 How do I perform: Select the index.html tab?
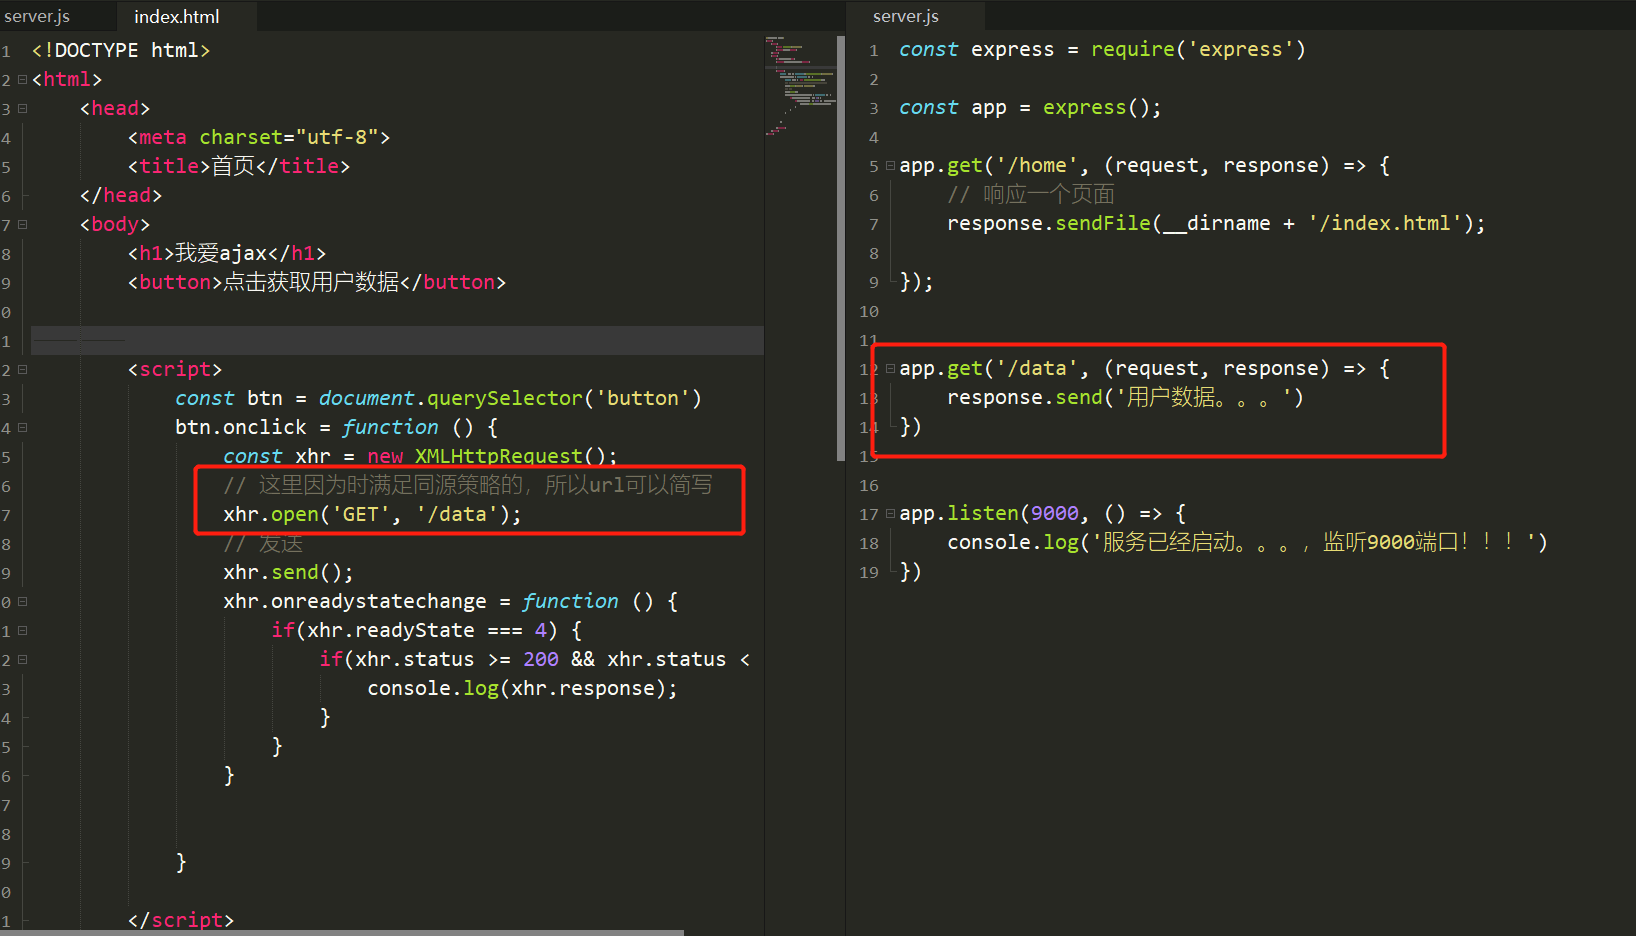178,16
